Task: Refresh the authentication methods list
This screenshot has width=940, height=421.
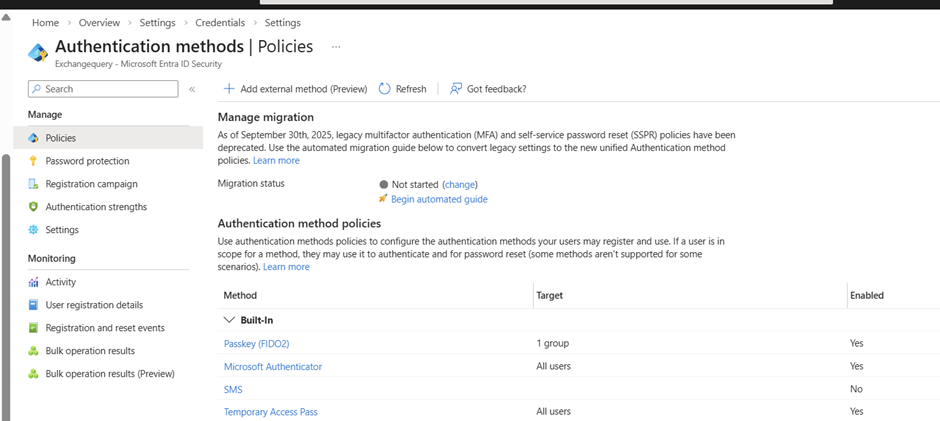Action: pos(402,89)
